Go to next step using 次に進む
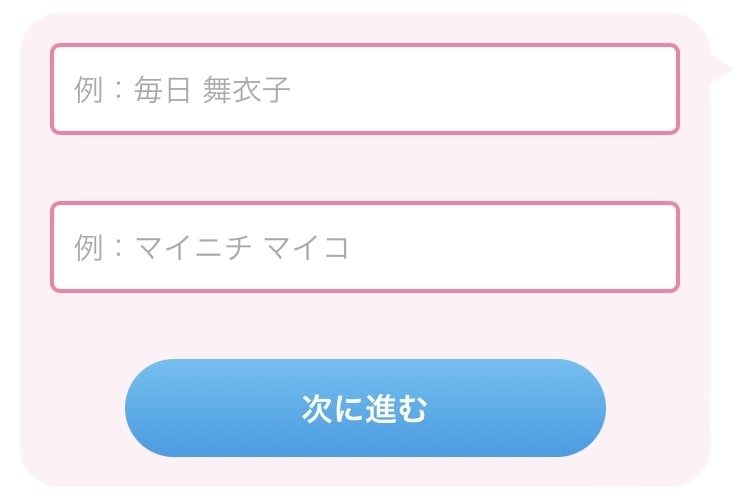 pyautogui.click(x=365, y=408)
